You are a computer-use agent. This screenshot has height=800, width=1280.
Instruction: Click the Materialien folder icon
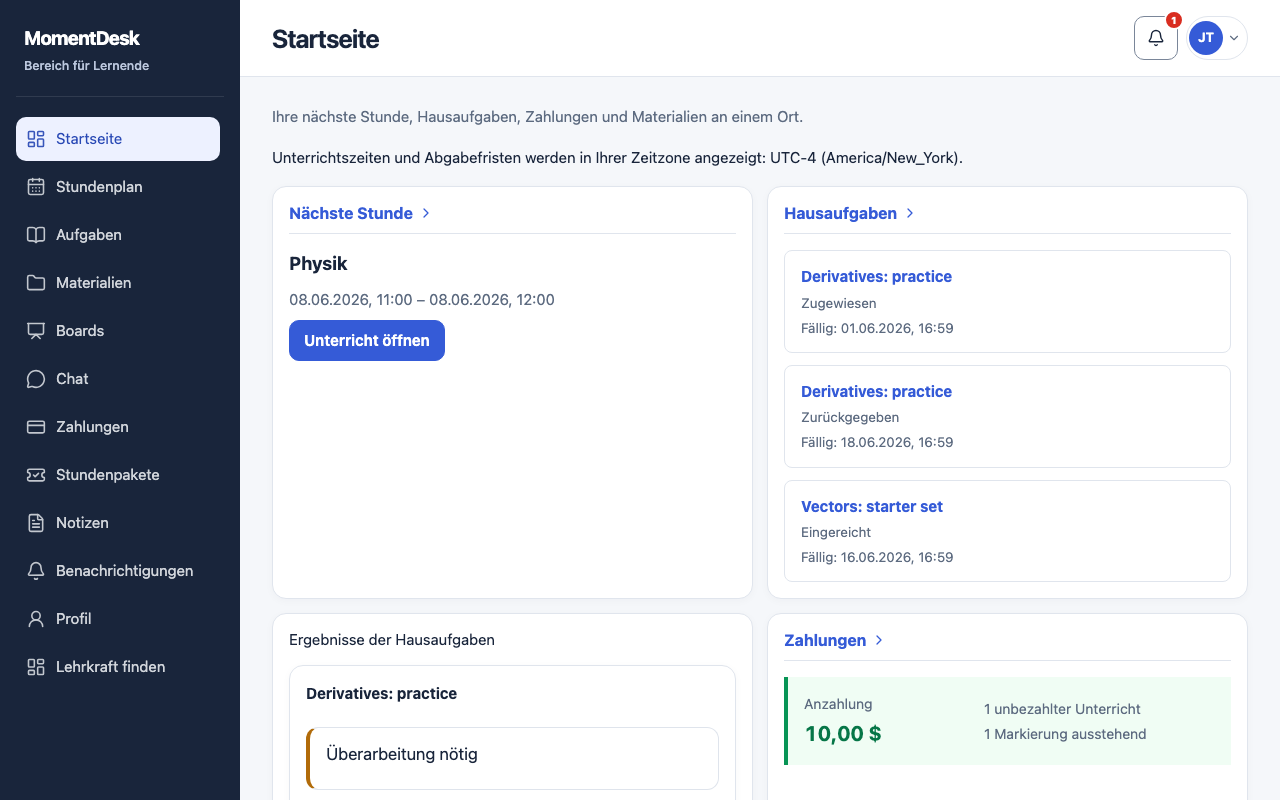coord(36,283)
